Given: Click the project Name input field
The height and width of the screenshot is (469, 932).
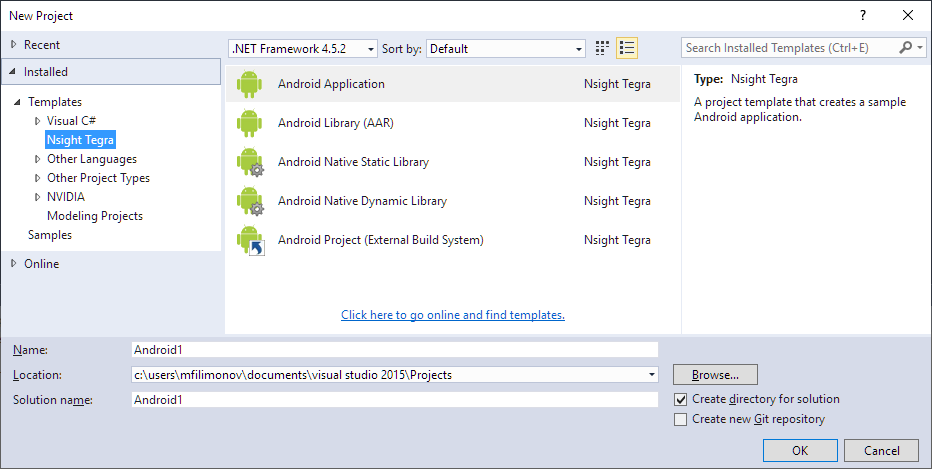Looking at the screenshot, I should click(395, 350).
